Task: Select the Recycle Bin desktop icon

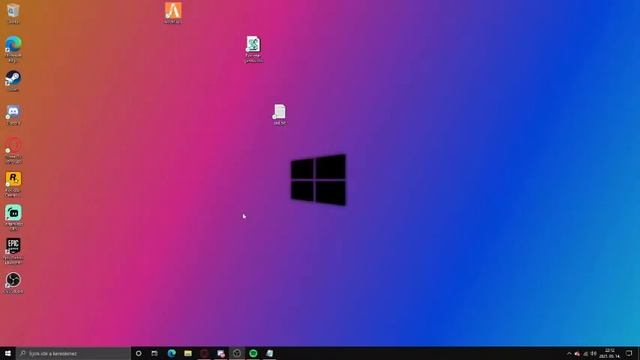Action: pyautogui.click(x=13, y=13)
